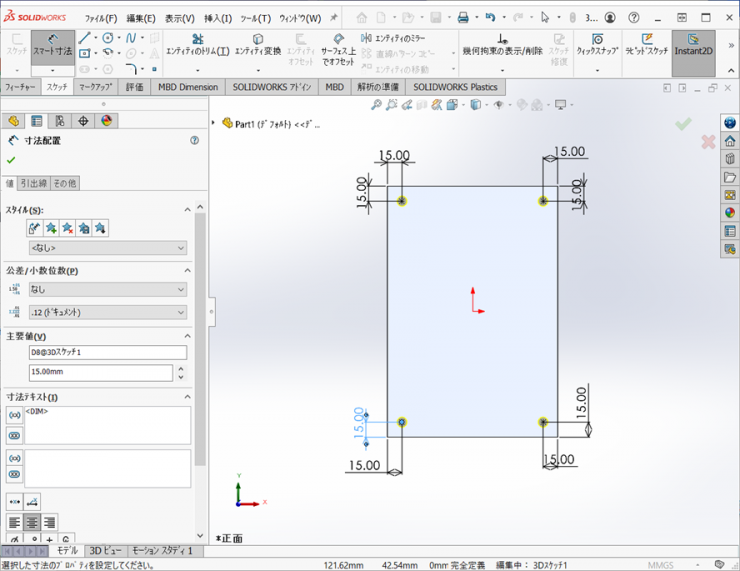The image size is (740, 571).
Task: Open the DimXpert manager crosshair tab icon
Action: [83, 121]
